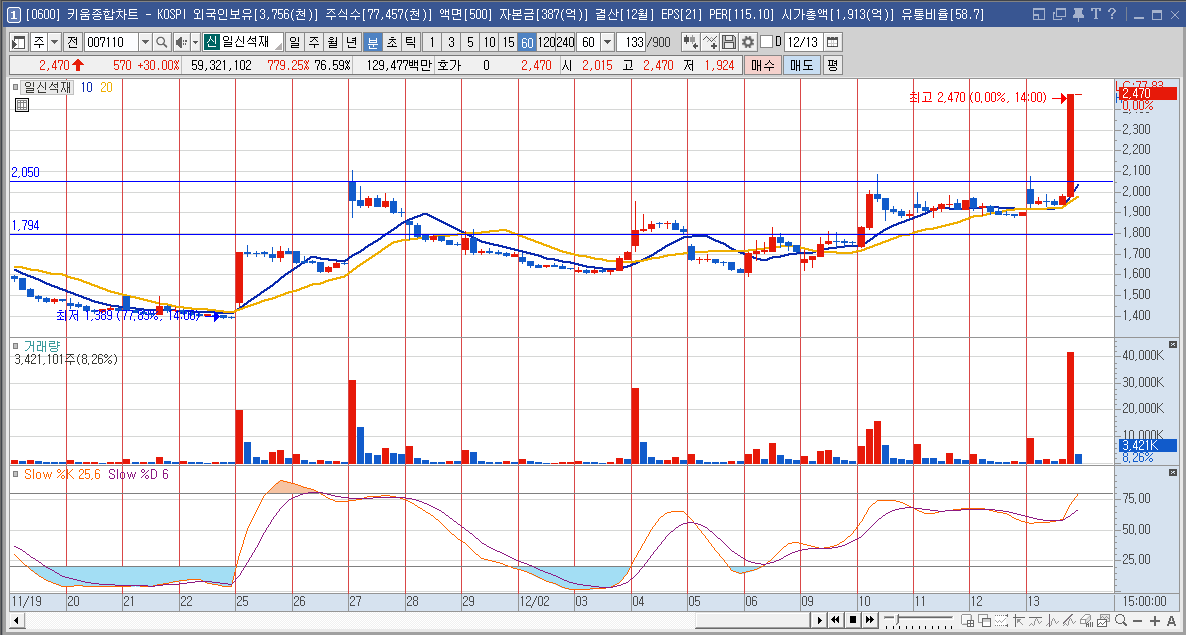The width and height of the screenshot is (1186, 635).
Task: Click the screen layout icon in title bar
Action: pos(1039,14)
